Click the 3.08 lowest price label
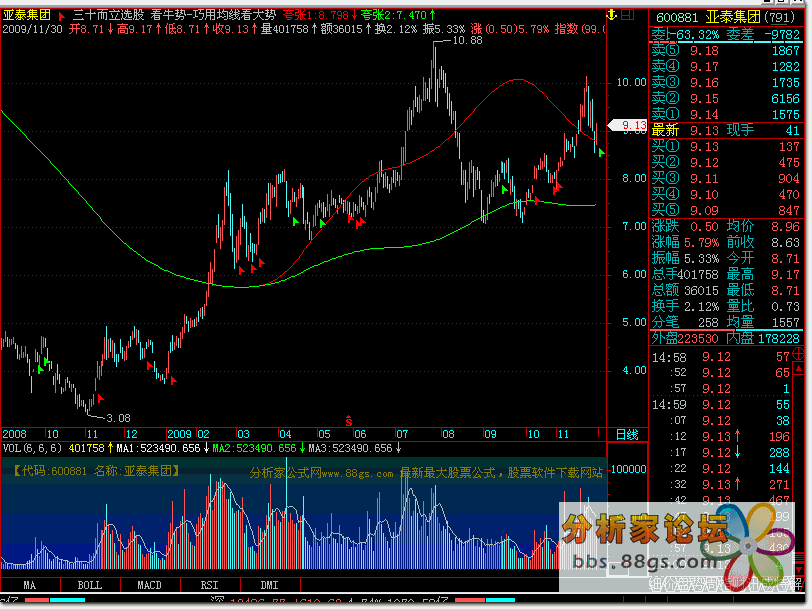Viewport: 812px width, 609px height. (118, 417)
